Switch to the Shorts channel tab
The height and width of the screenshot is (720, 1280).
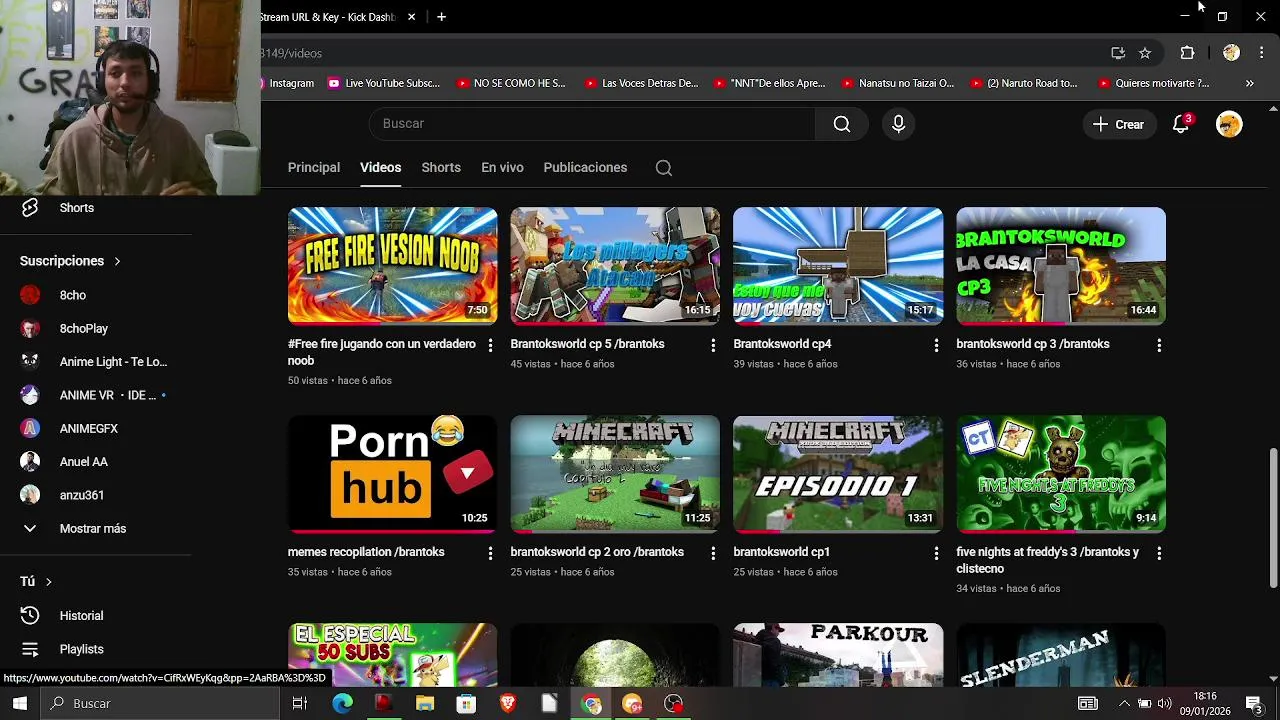[441, 168]
